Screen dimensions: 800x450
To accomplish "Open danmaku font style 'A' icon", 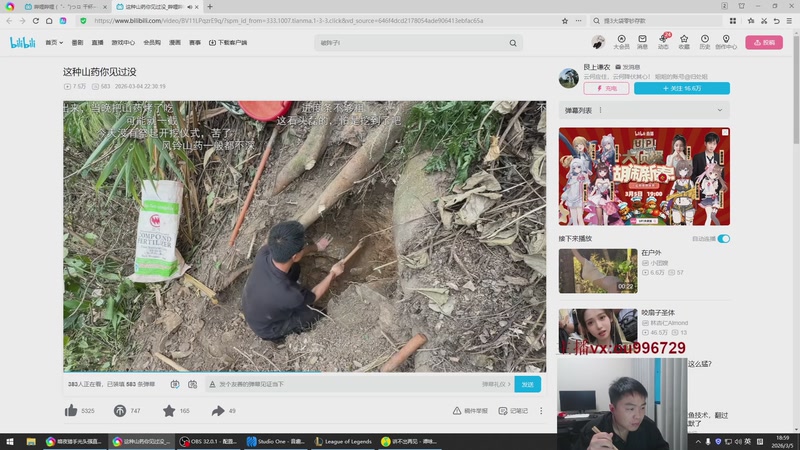I will tap(212, 384).
